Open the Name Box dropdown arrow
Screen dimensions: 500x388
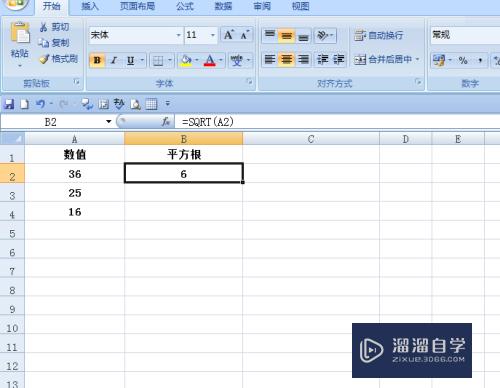click(109, 122)
